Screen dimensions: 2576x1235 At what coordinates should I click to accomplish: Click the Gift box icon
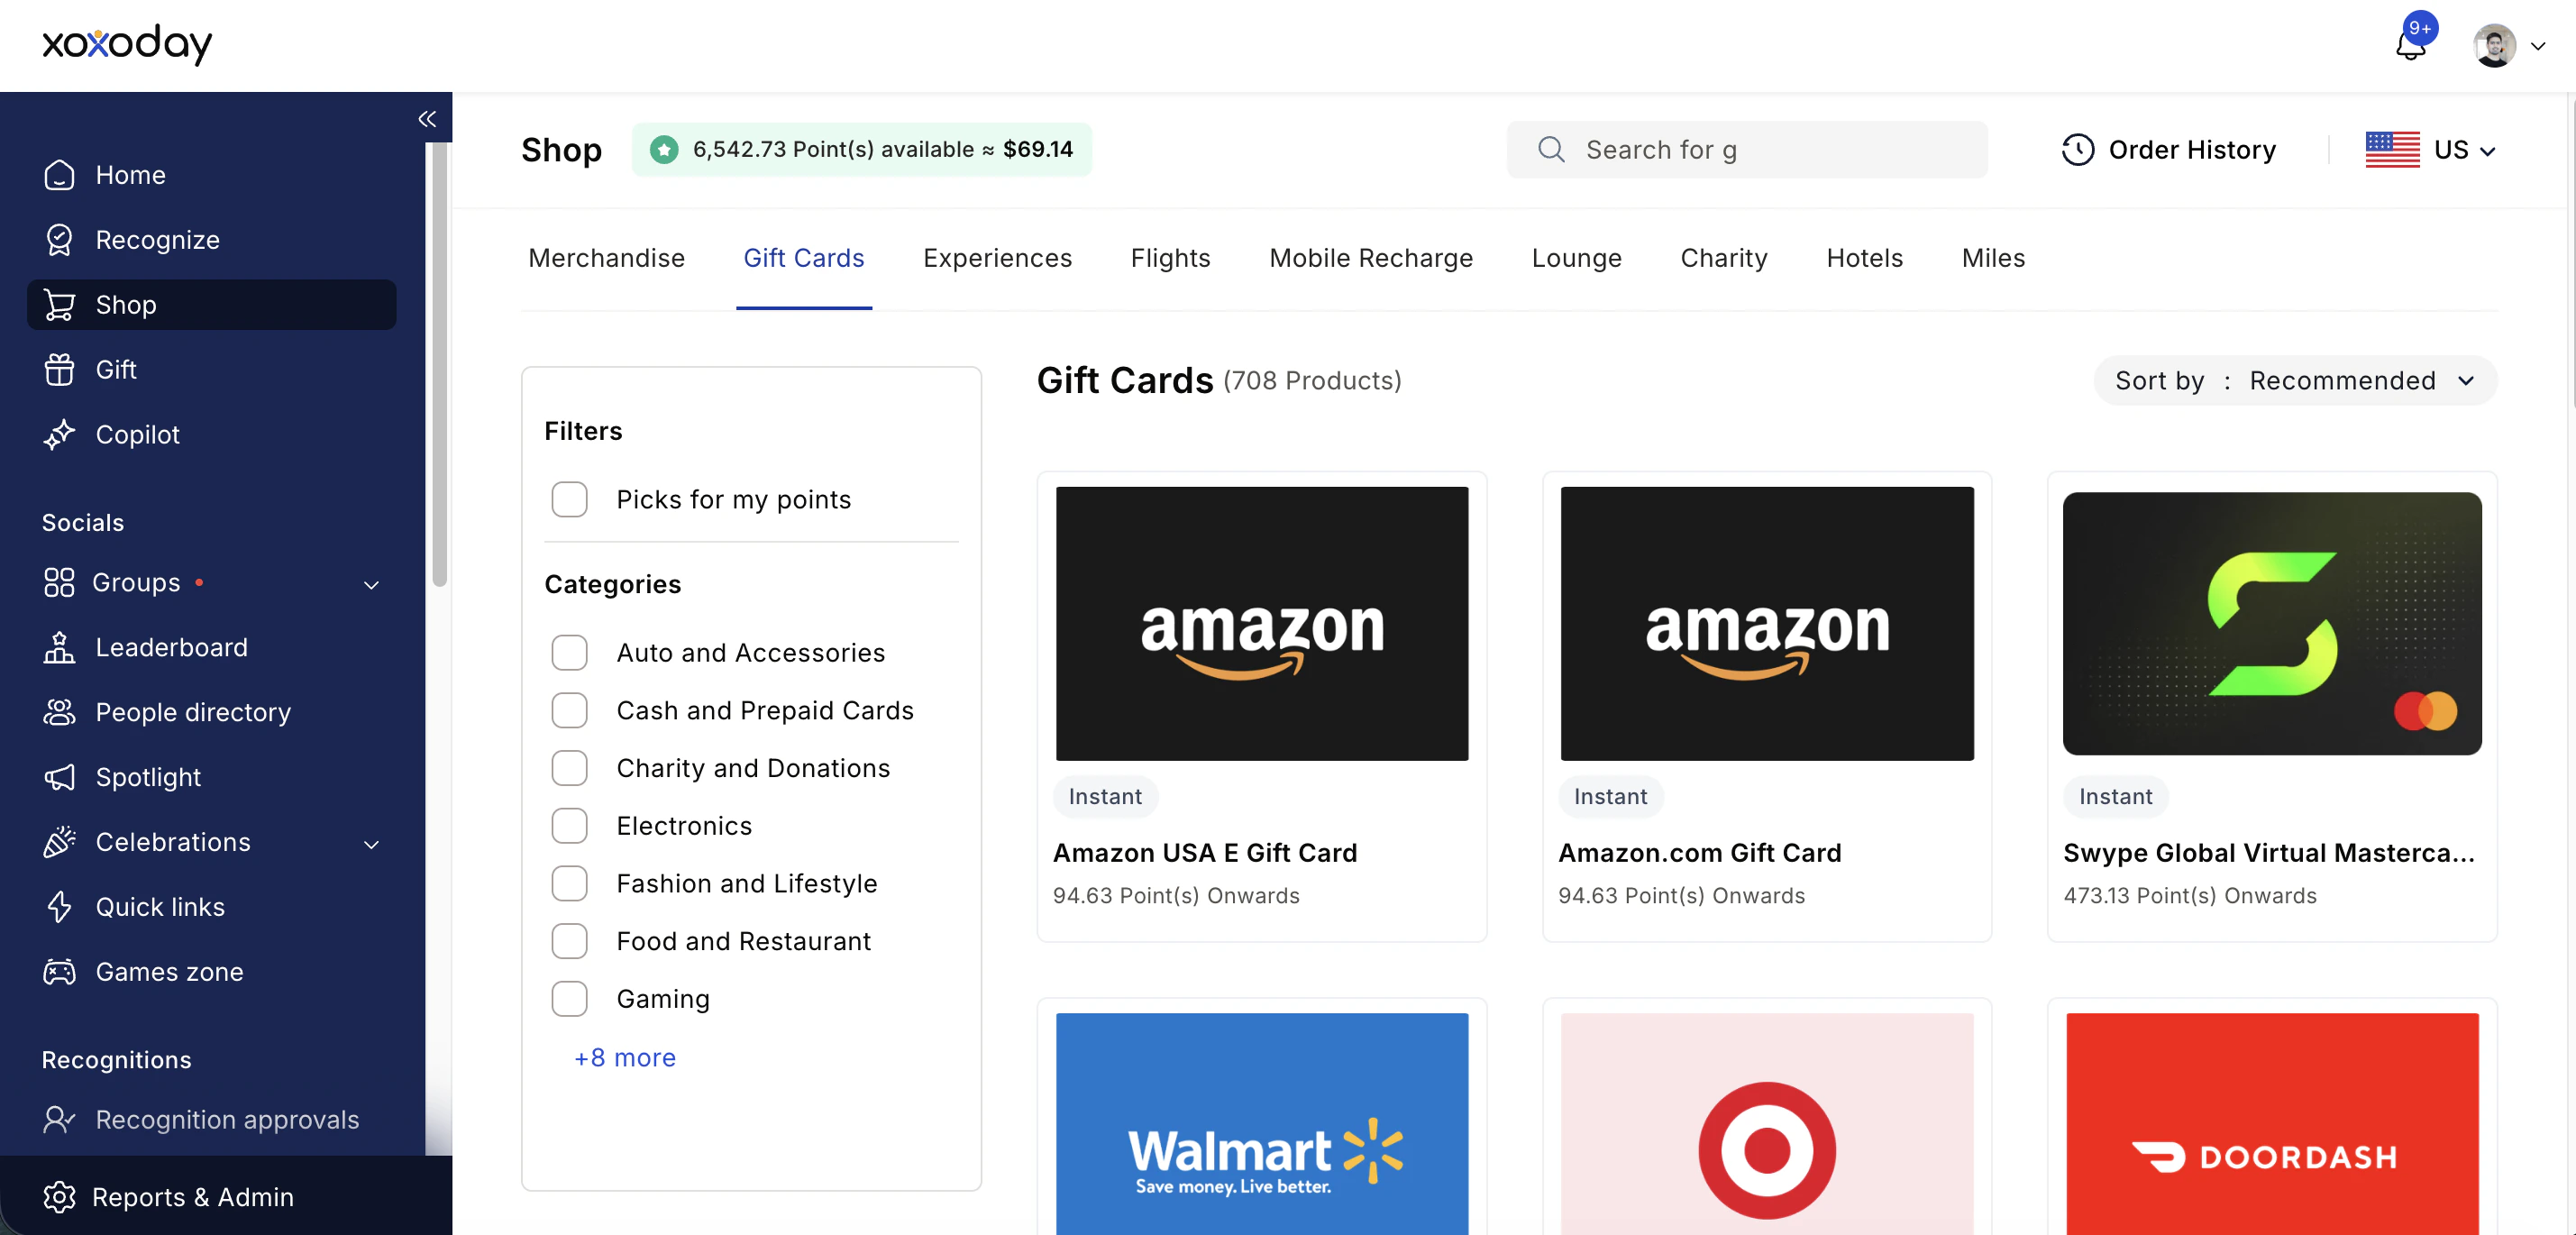coord(59,370)
